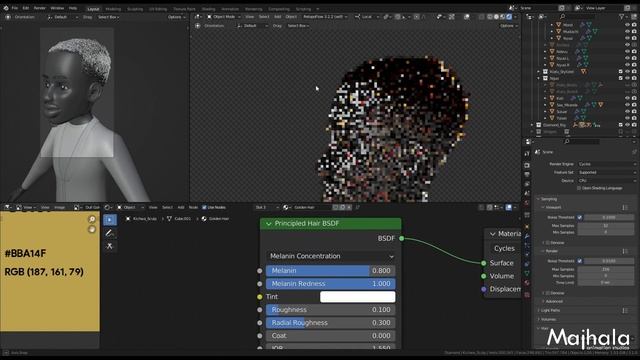The width and height of the screenshot is (640, 360).
Task: Switch to the Shading workspace tab
Action: click(x=208, y=9)
